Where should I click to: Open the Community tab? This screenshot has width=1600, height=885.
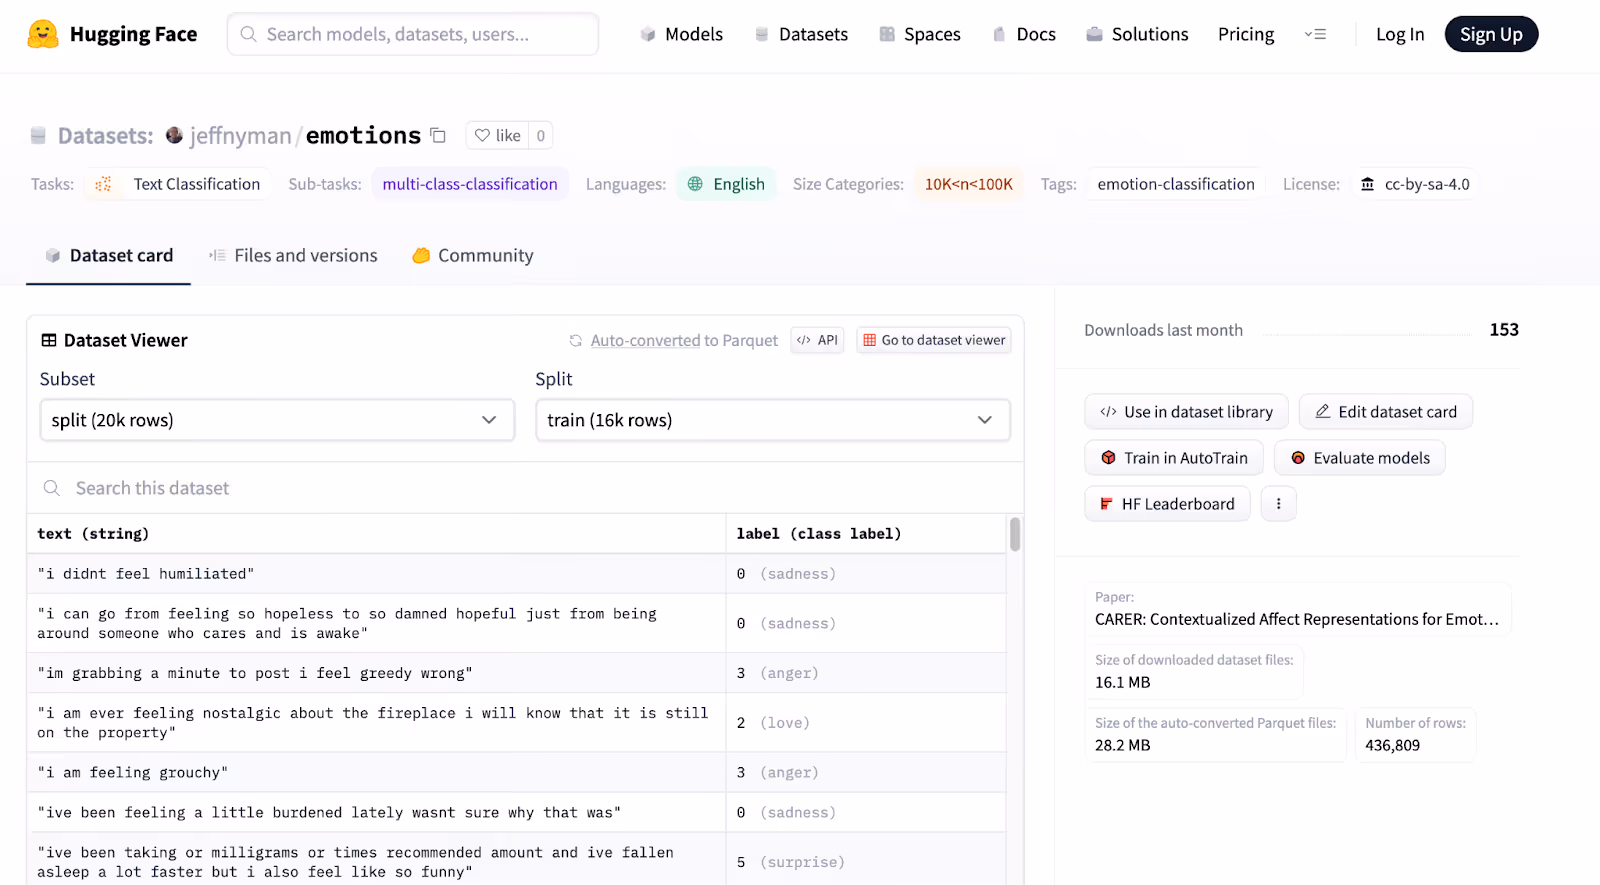point(473,255)
